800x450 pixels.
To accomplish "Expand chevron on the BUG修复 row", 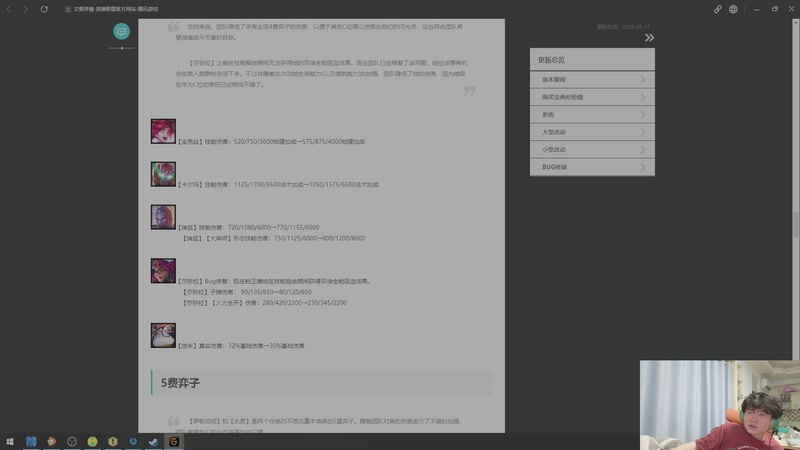I will [643, 167].
